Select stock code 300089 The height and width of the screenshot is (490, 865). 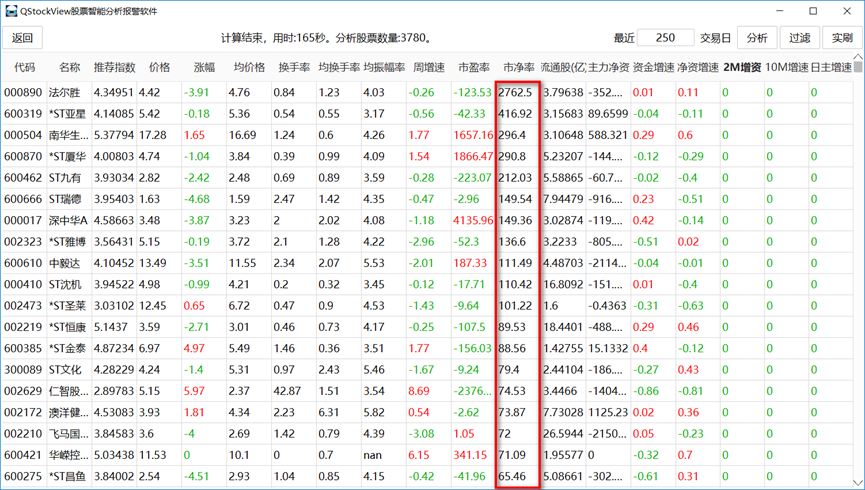coord(23,370)
